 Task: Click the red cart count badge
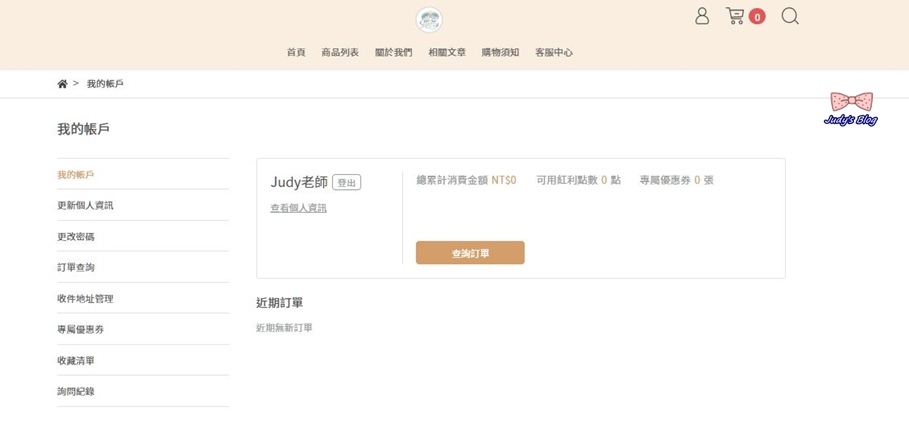click(757, 17)
